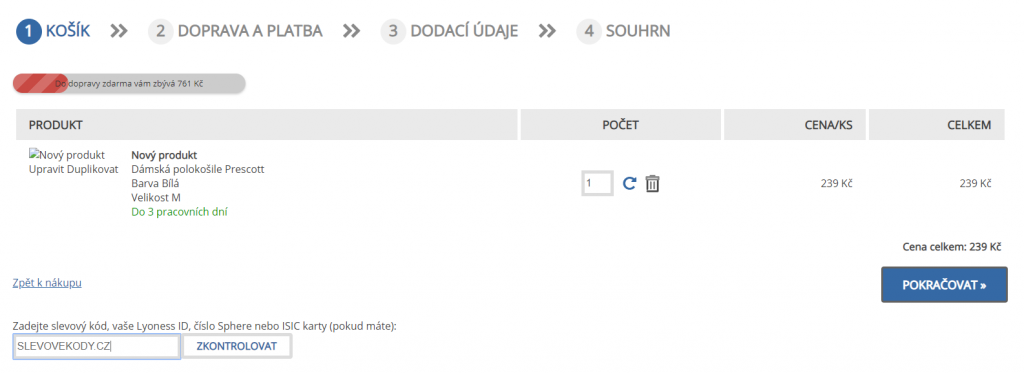Click the broken Nový produkt image
This screenshot has height=373, width=1024.
[67, 155]
